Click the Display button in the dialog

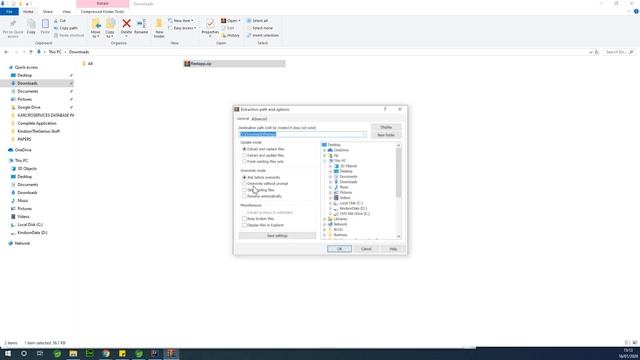coord(386,127)
